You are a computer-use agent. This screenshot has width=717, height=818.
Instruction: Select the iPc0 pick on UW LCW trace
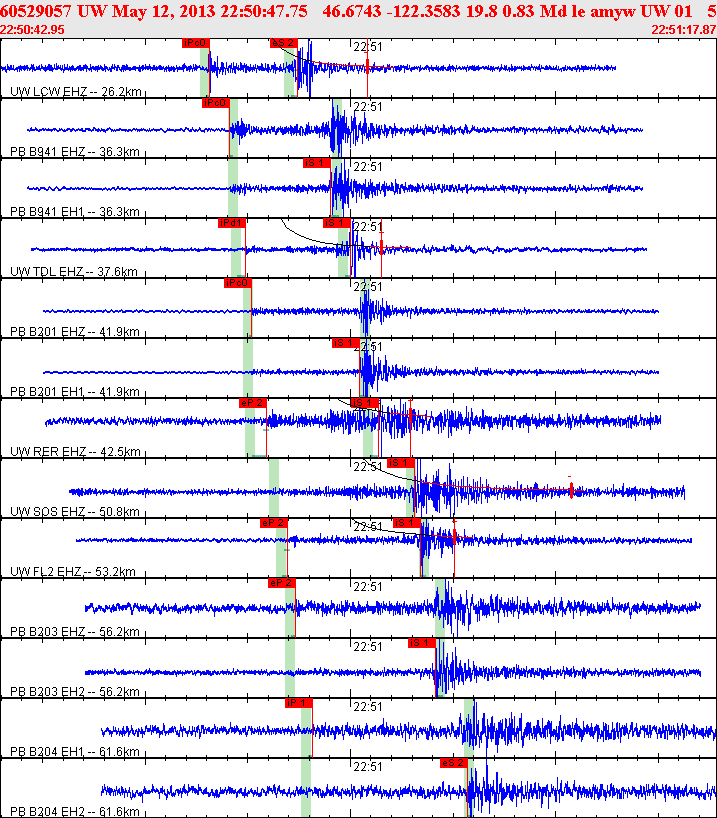tap(196, 43)
